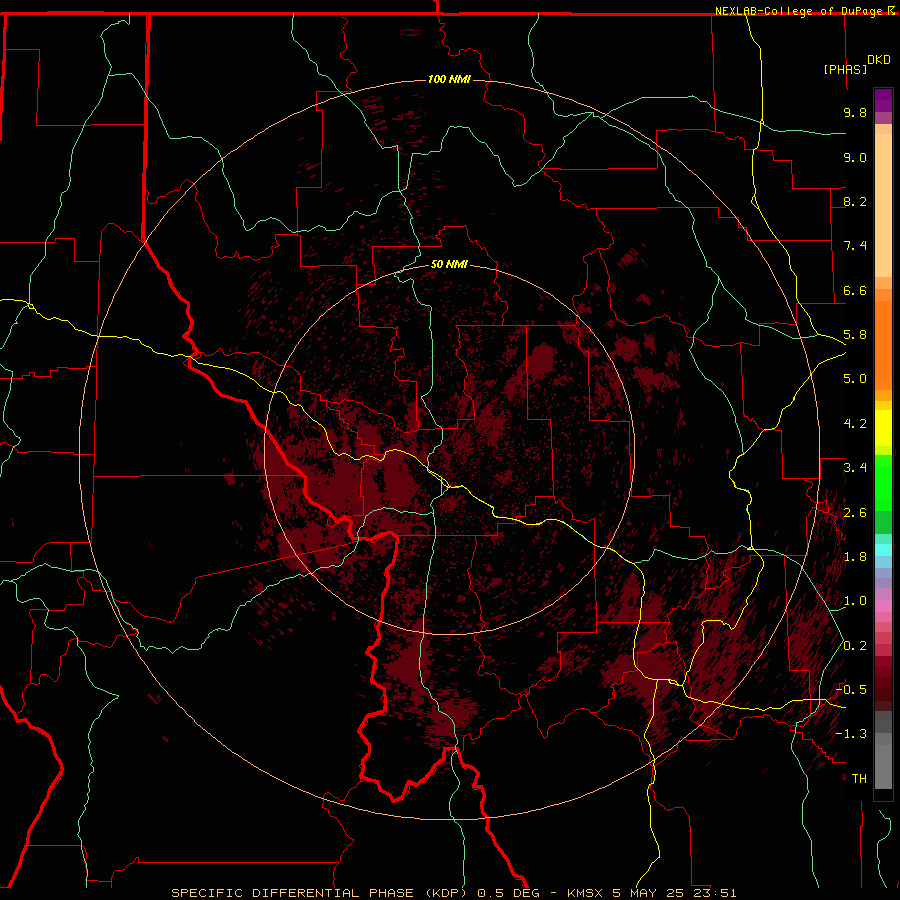Click the 8.2 scale value
Screen dimensions: 900x900
(855, 201)
